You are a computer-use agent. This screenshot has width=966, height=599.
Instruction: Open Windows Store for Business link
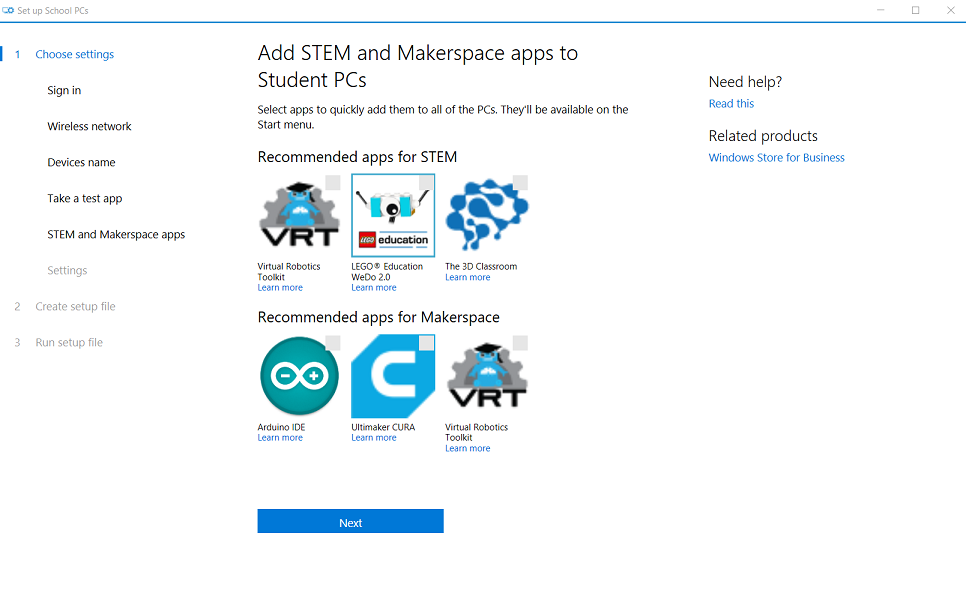coord(776,158)
